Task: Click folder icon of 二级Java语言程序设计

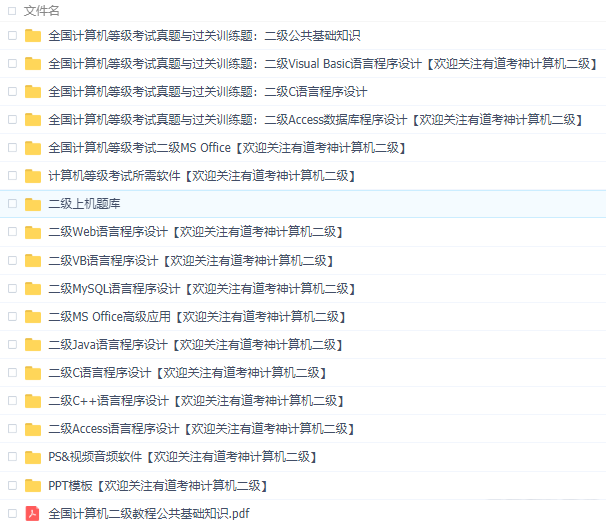Action: pyautogui.click(x=33, y=344)
